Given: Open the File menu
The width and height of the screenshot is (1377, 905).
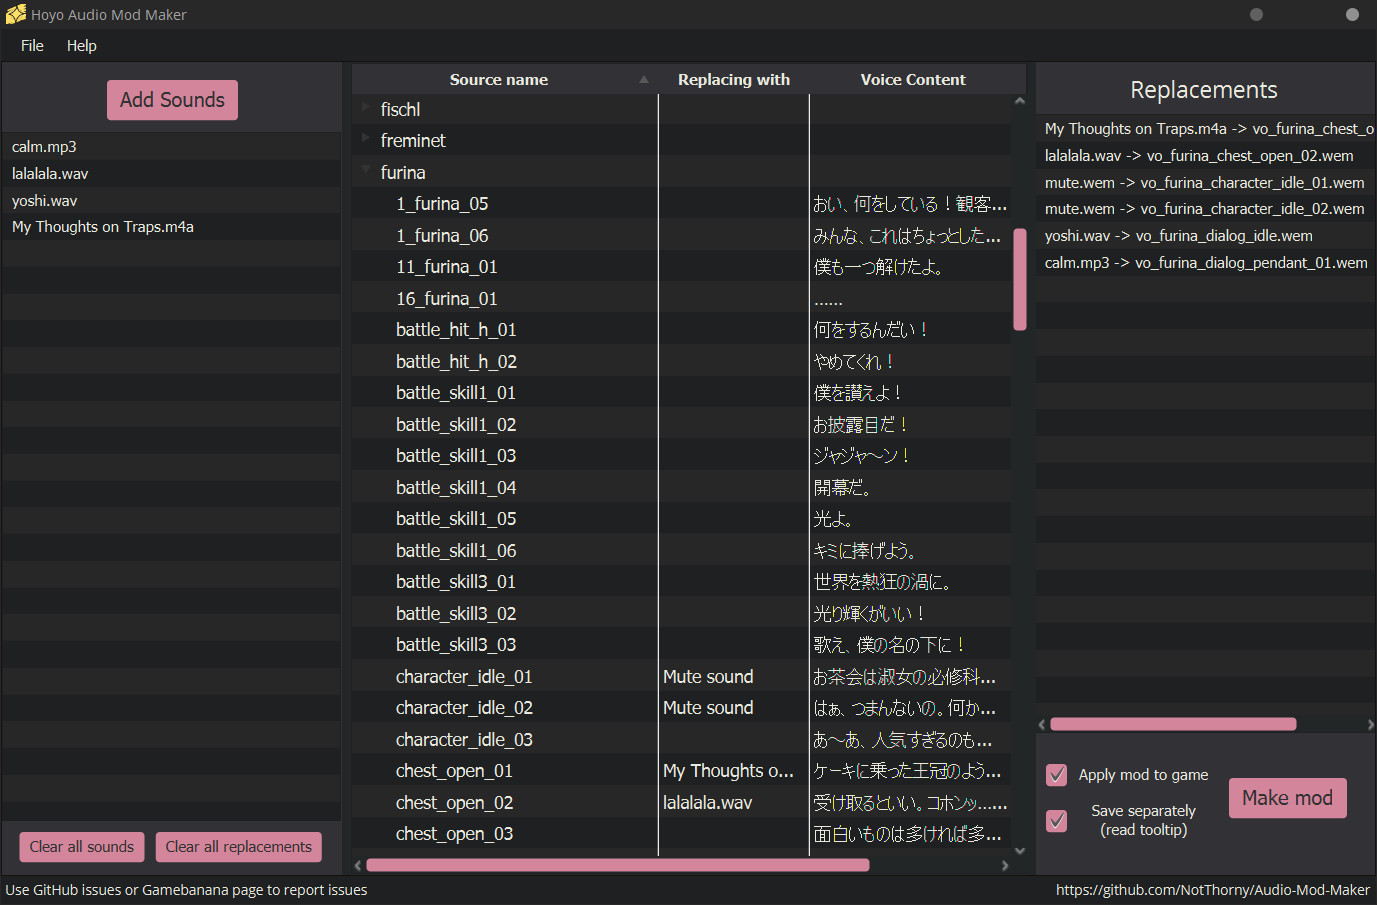Looking at the screenshot, I should coord(31,45).
